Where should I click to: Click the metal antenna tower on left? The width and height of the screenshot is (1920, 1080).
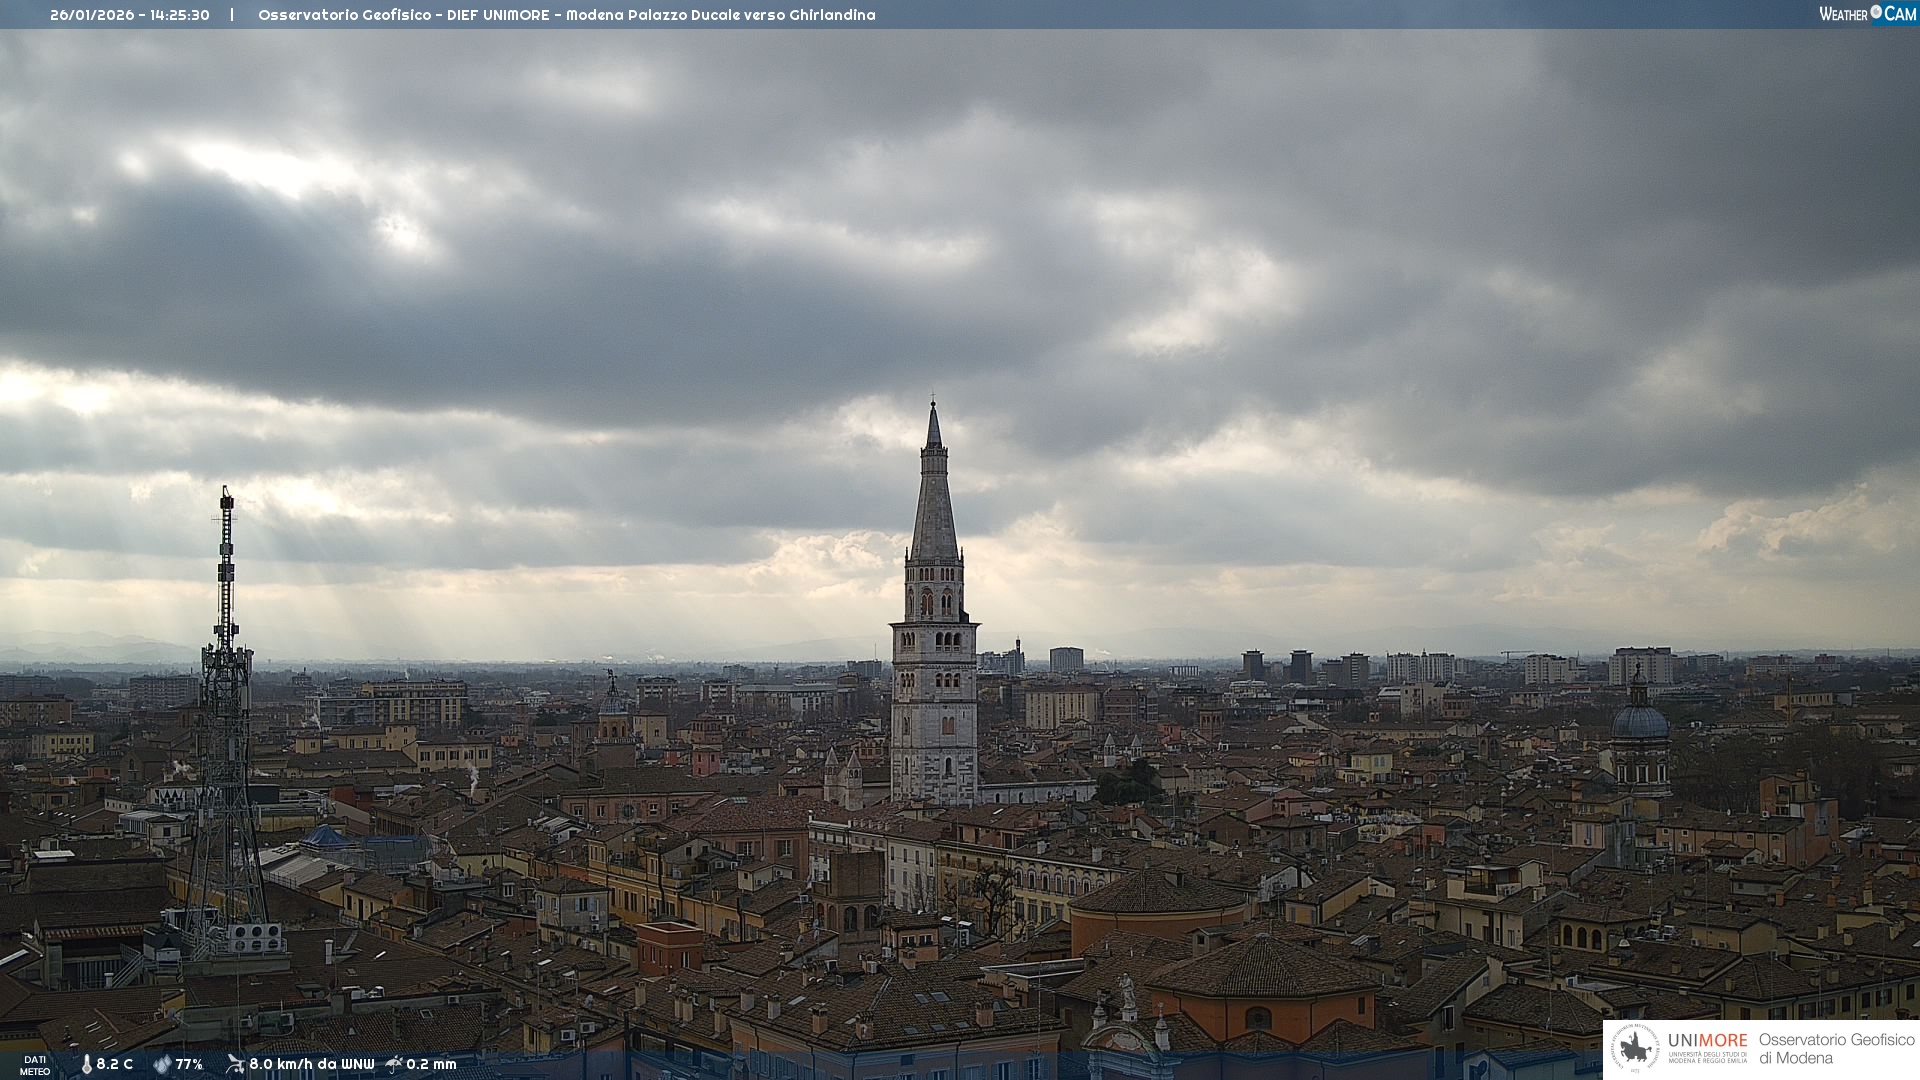point(226,700)
